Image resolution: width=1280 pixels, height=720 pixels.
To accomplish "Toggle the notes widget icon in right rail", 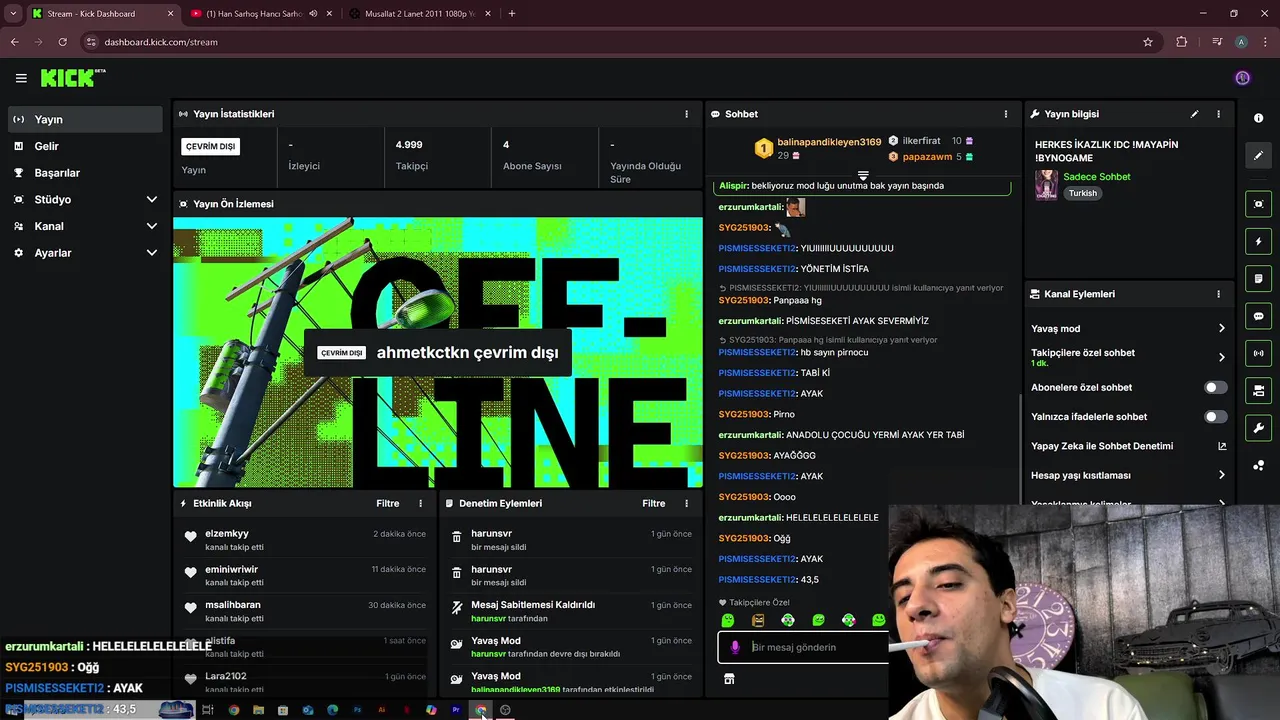I will [x=1258, y=278].
